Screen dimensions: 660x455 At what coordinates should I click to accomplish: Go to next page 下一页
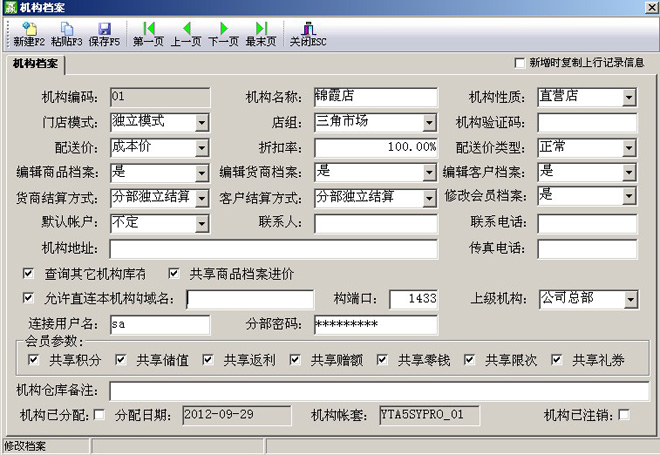pyautogui.click(x=223, y=35)
